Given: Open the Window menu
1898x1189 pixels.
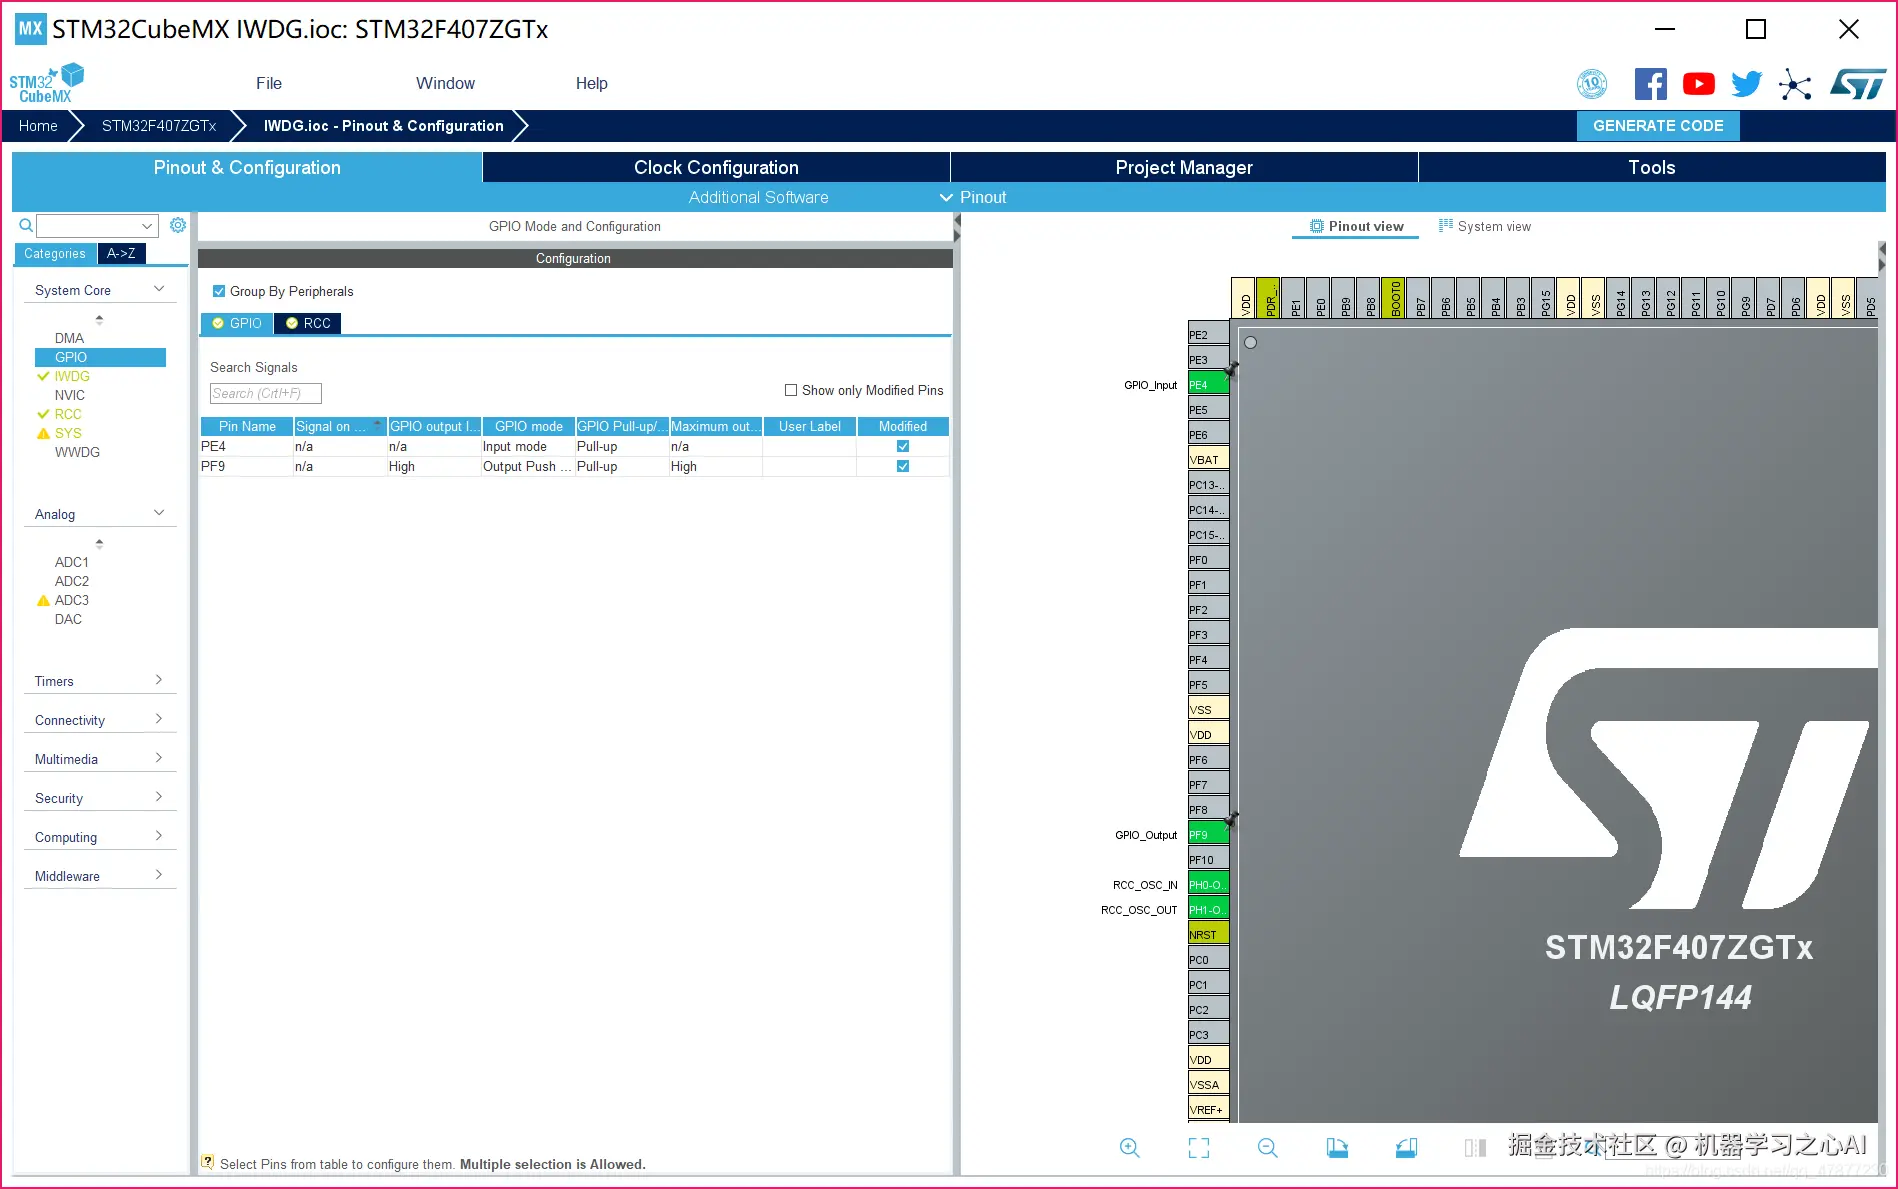Looking at the screenshot, I should click(446, 84).
